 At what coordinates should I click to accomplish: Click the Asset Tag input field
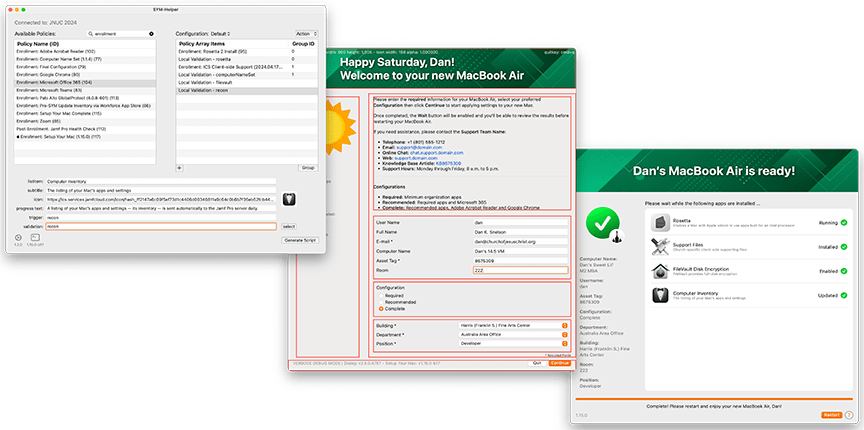click(520, 261)
